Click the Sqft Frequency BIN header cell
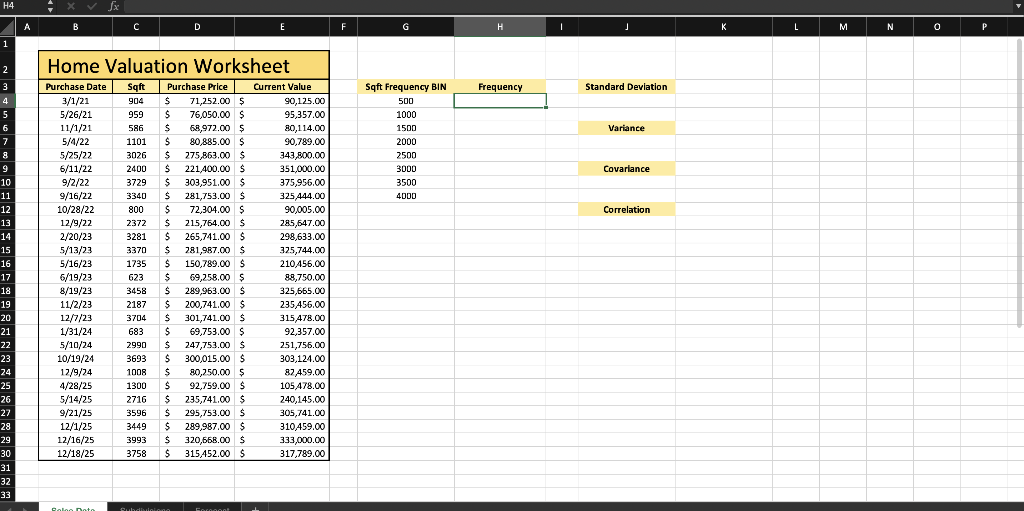The image size is (1024, 511). 406,87
